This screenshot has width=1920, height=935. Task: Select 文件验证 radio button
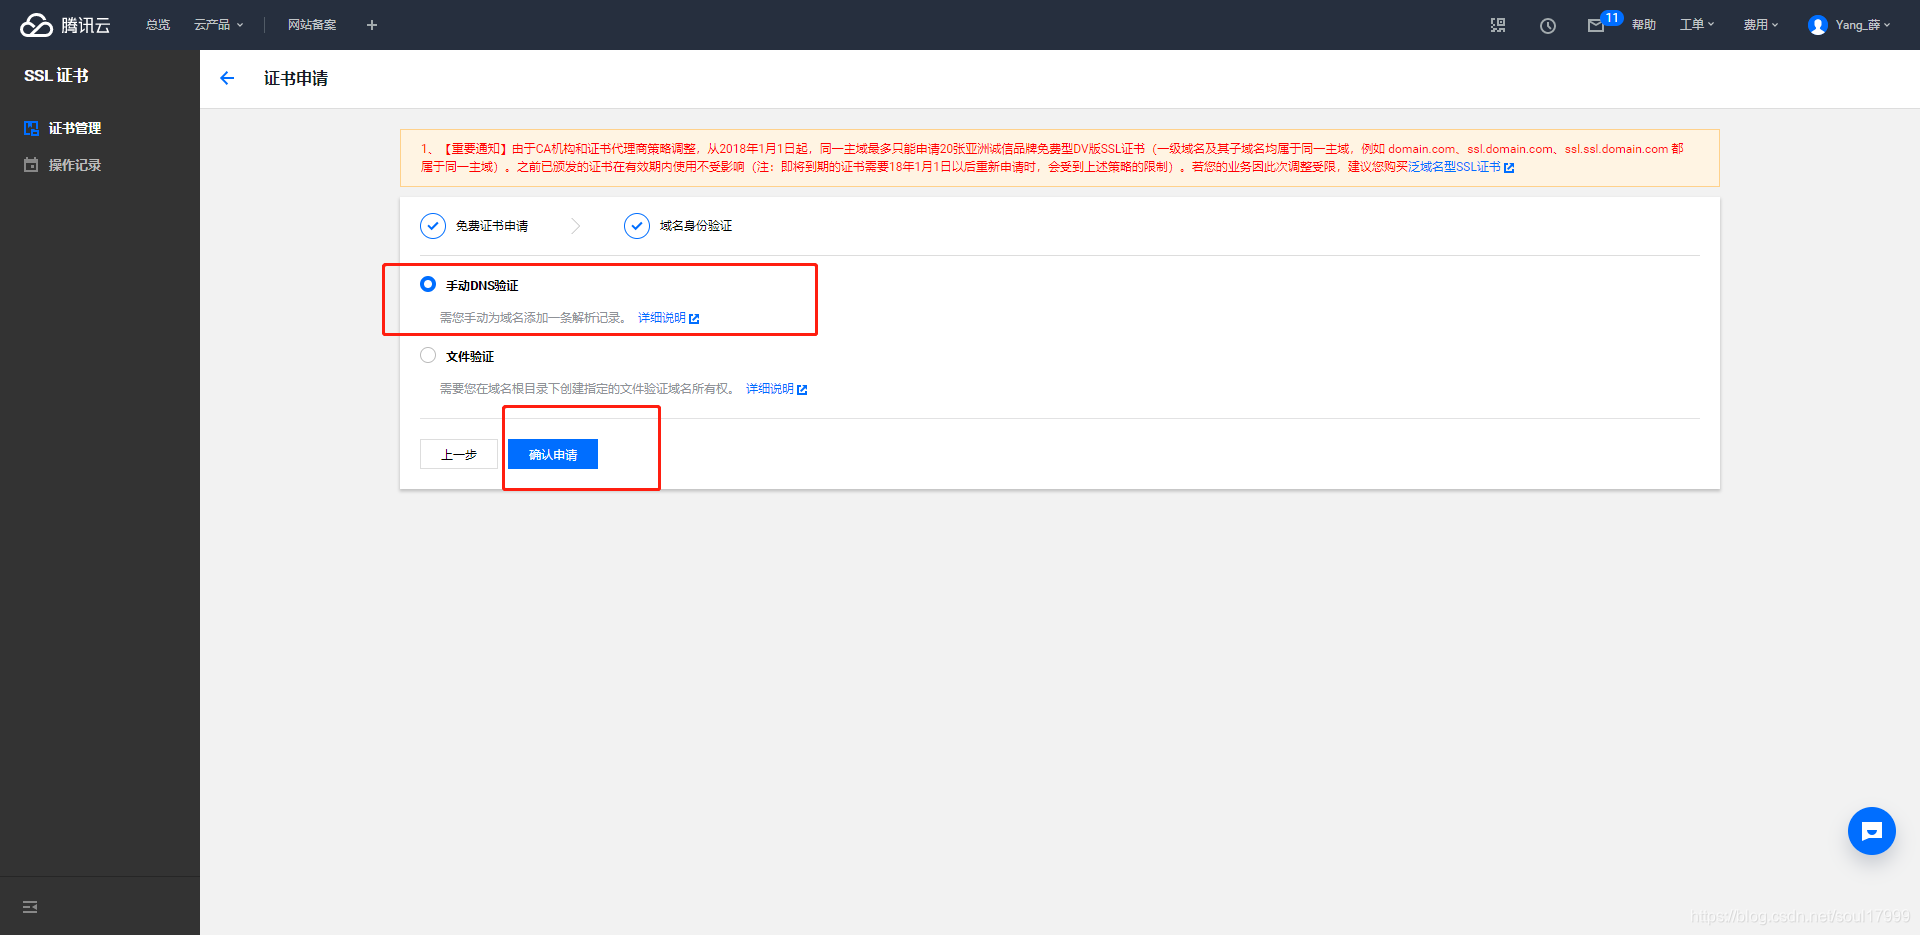(428, 355)
